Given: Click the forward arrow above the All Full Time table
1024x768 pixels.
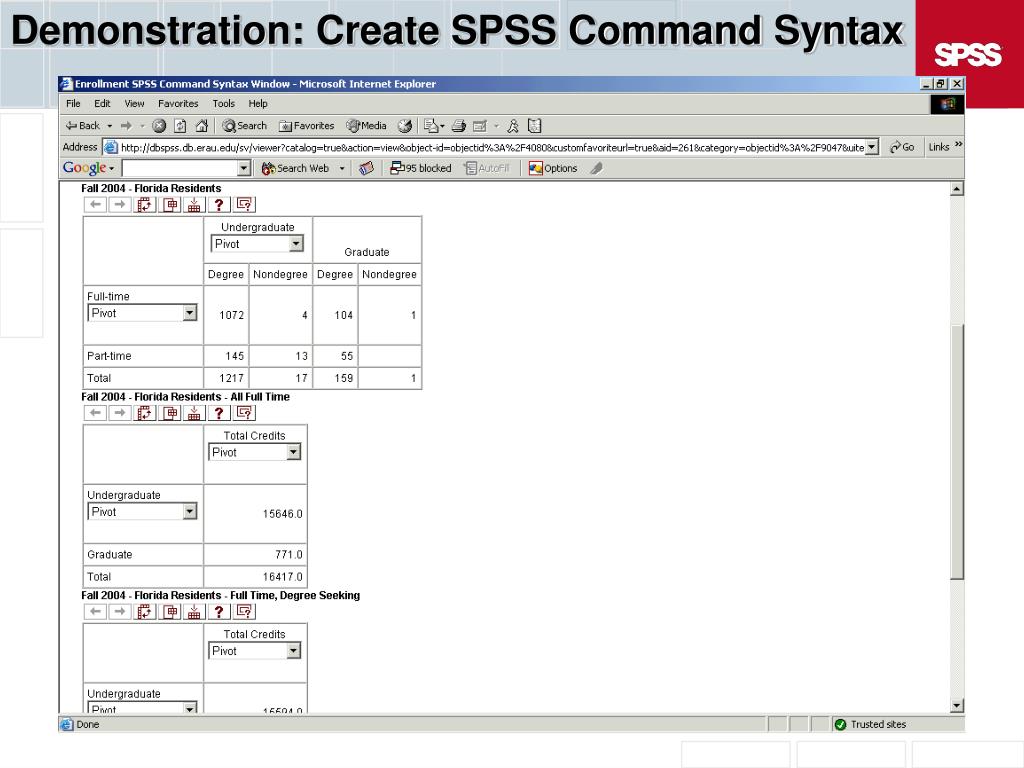Looking at the screenshot, I should (x=120, y=413).
